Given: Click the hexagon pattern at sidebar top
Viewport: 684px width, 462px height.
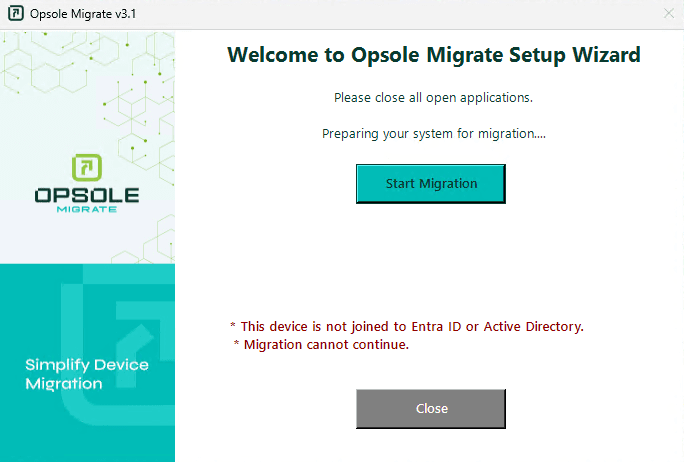Looking at the screenshot, I should pyautogui.click(x=87, y=87).
